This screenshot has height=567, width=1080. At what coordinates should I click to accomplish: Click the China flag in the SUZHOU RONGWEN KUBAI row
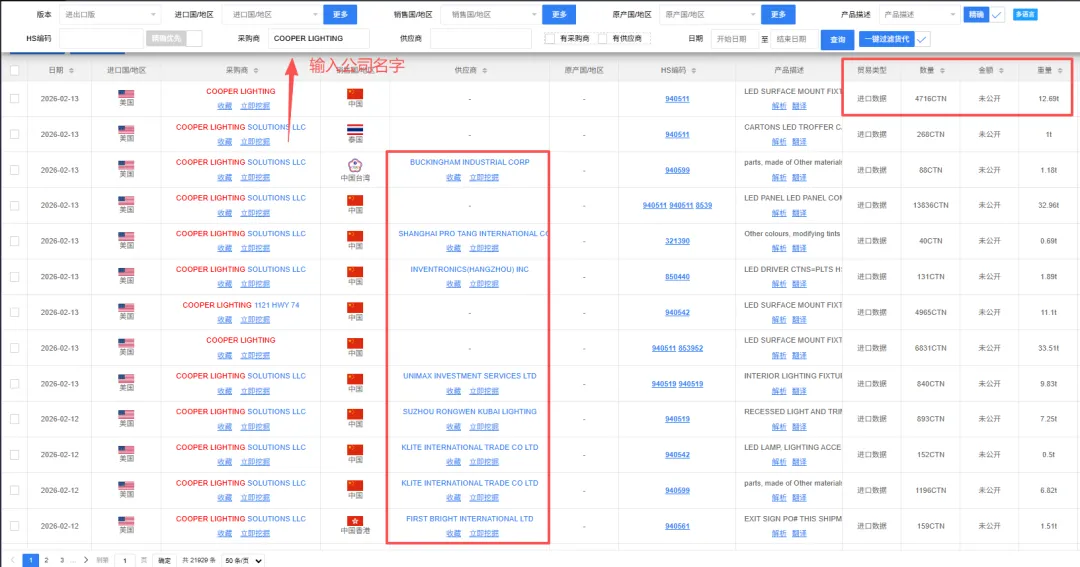pos(355,414)
